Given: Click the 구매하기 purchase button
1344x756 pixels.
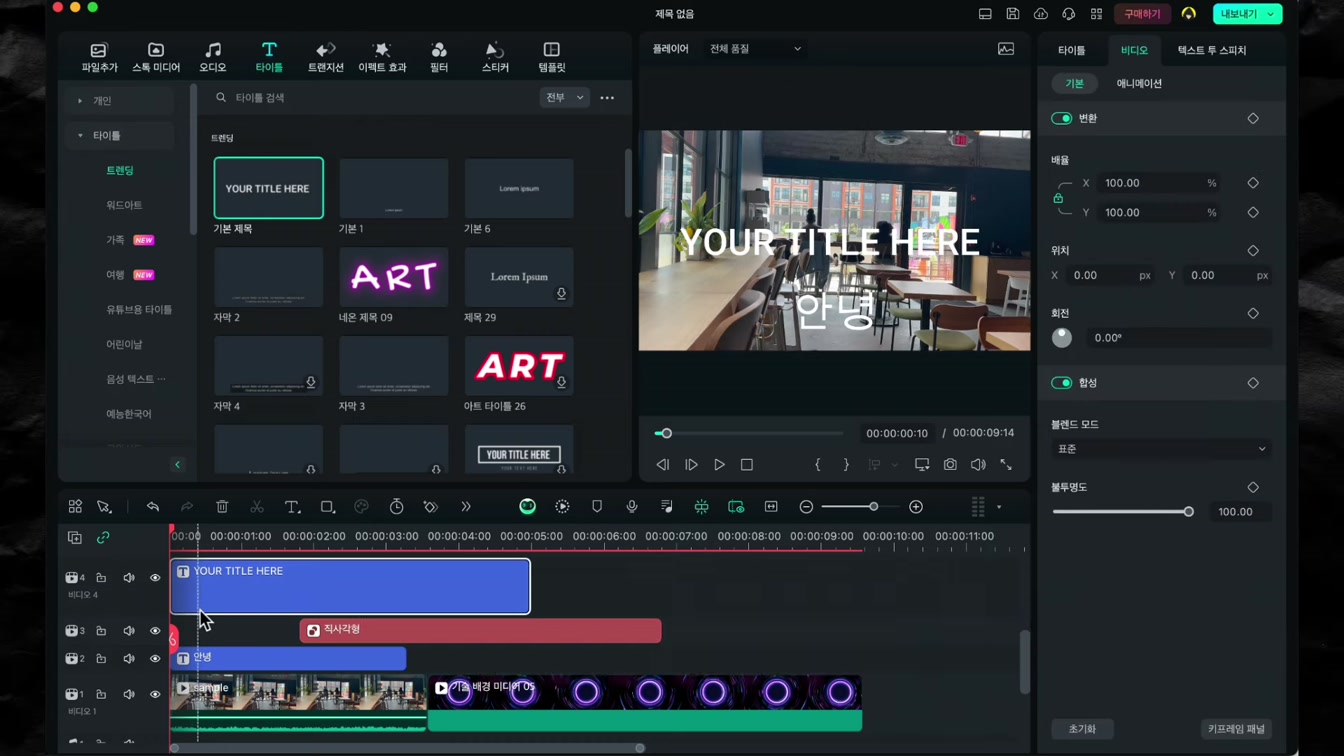Looking at the screenshot, I should pos(1142,14).
